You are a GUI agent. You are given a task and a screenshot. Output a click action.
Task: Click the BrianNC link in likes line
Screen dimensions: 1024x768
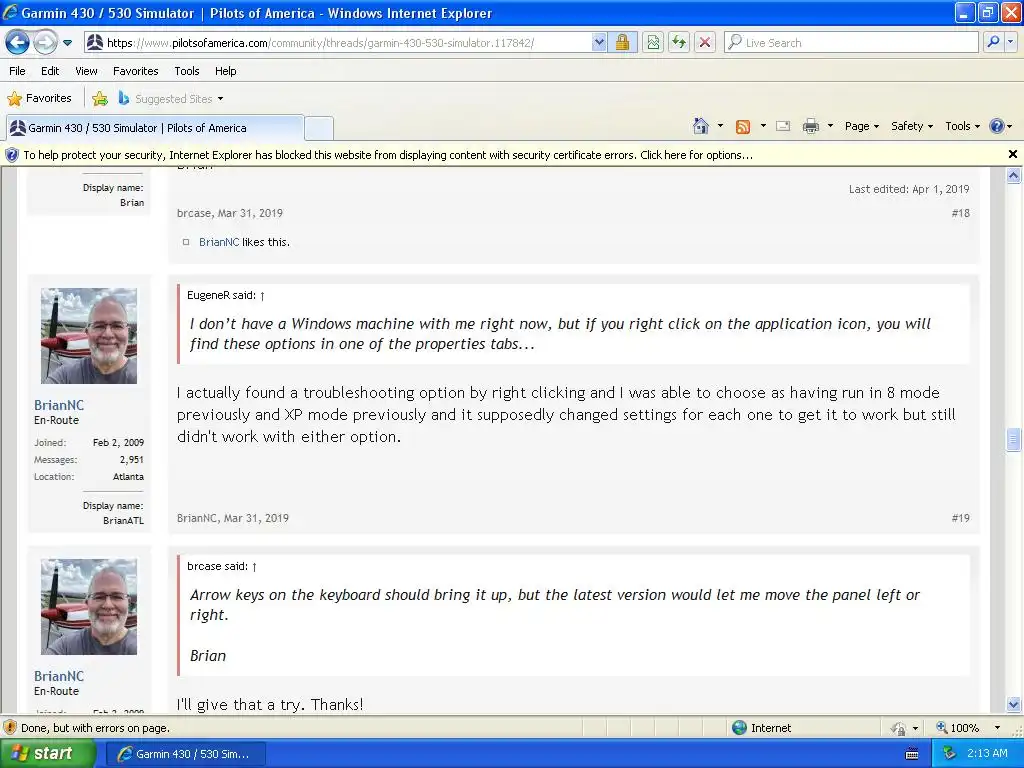coord(219,242)
